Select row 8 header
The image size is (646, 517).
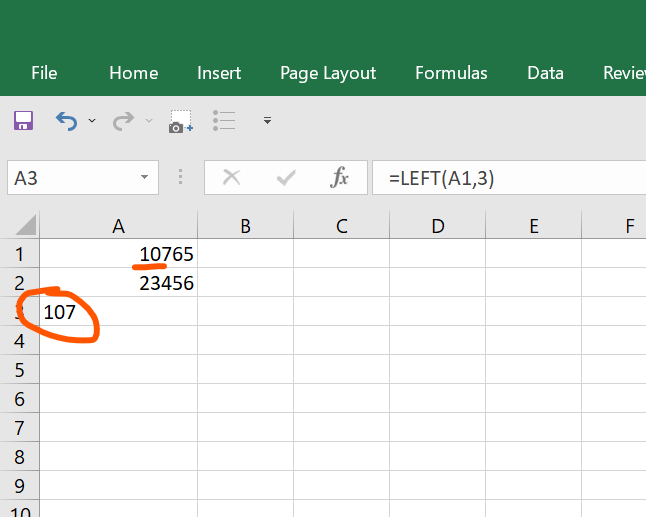point(19,456)
